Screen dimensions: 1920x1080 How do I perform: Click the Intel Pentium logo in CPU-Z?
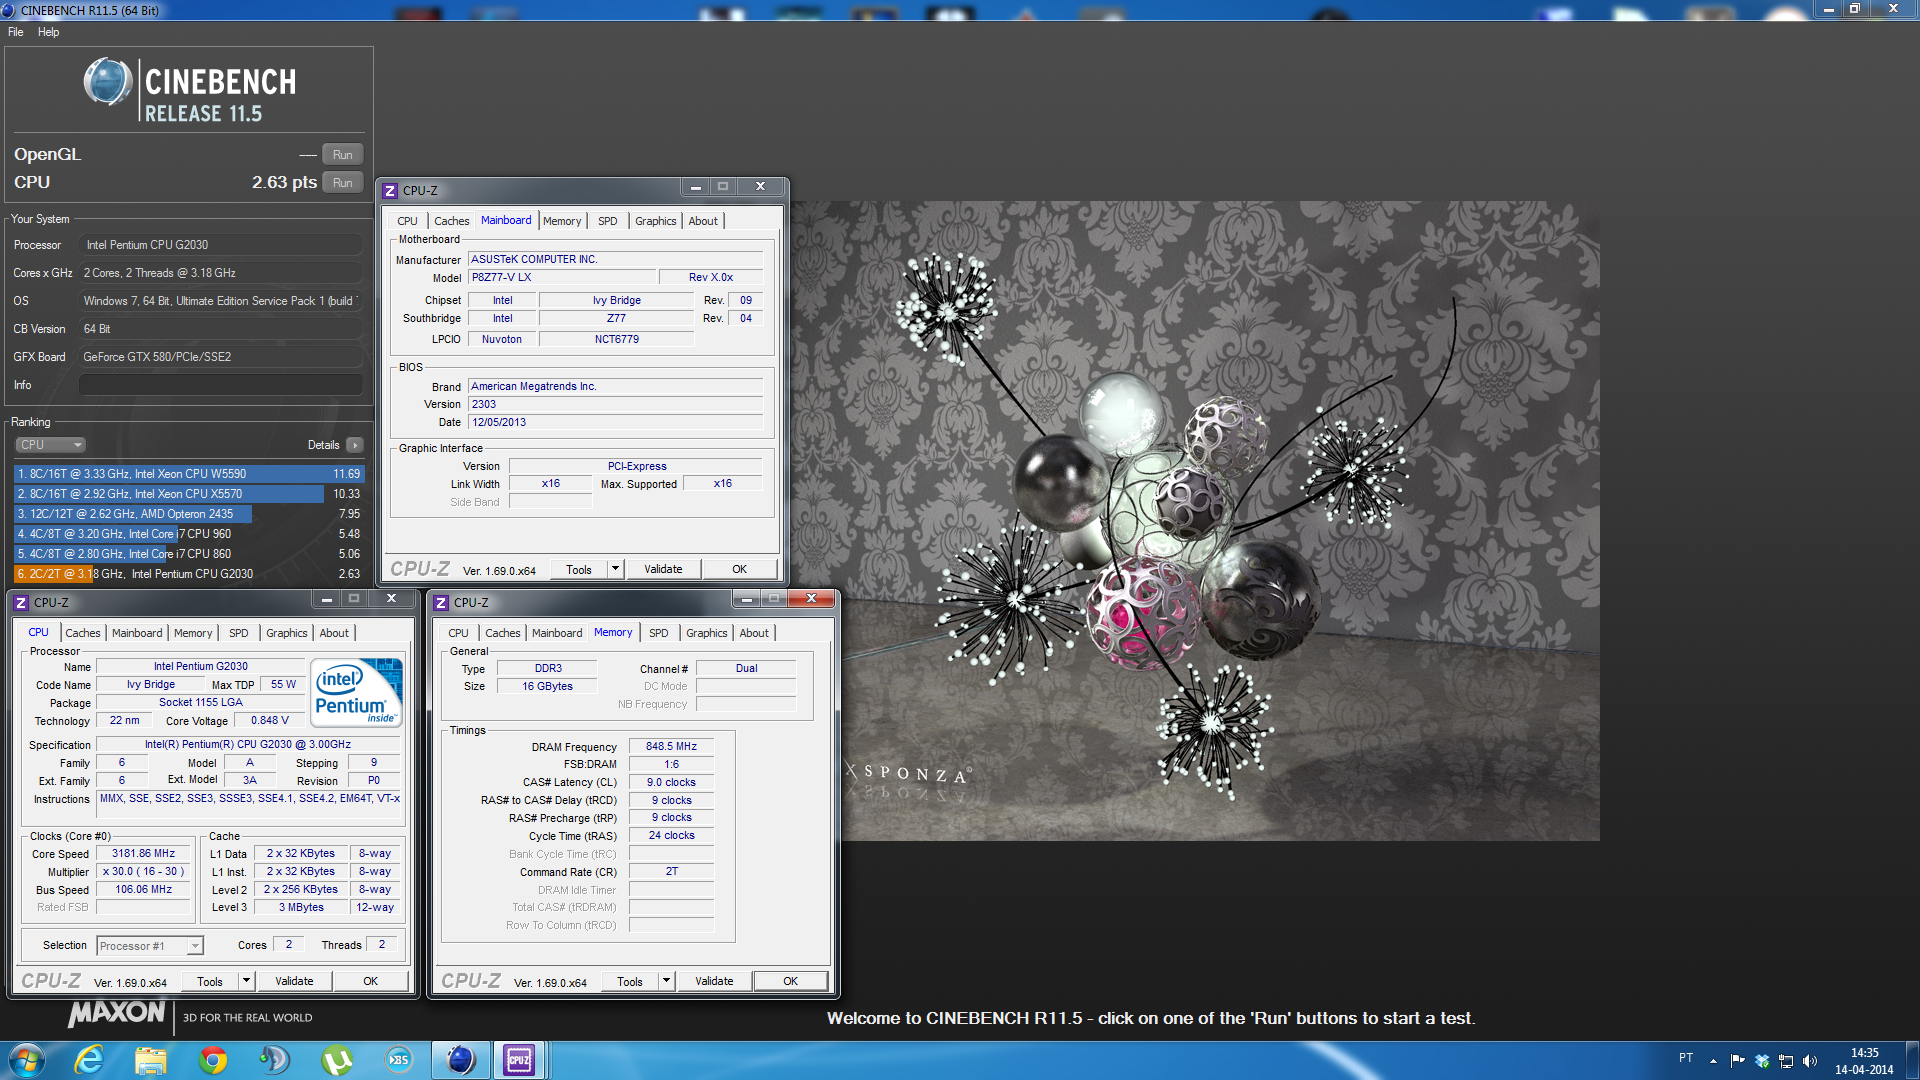point(357,692)
